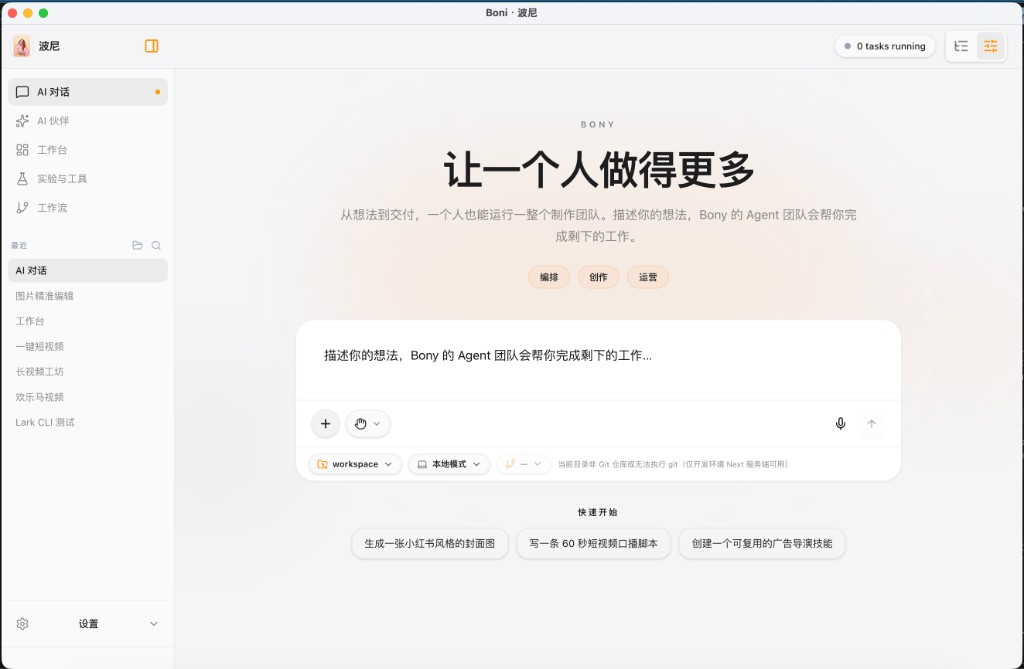Click the git status notice text
Image resolution: width=1024 pixels, height=669 pixels.
pos(673,465)
